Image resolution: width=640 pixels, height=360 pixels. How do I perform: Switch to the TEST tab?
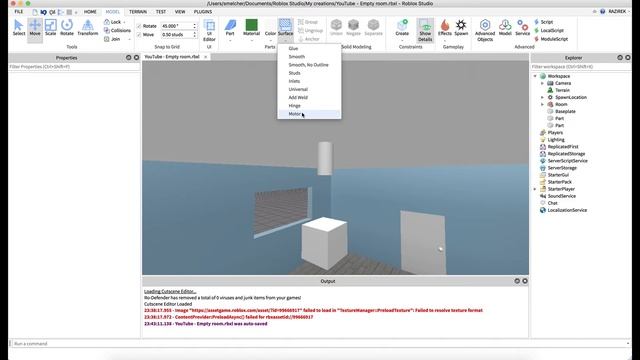coord(161,12)
